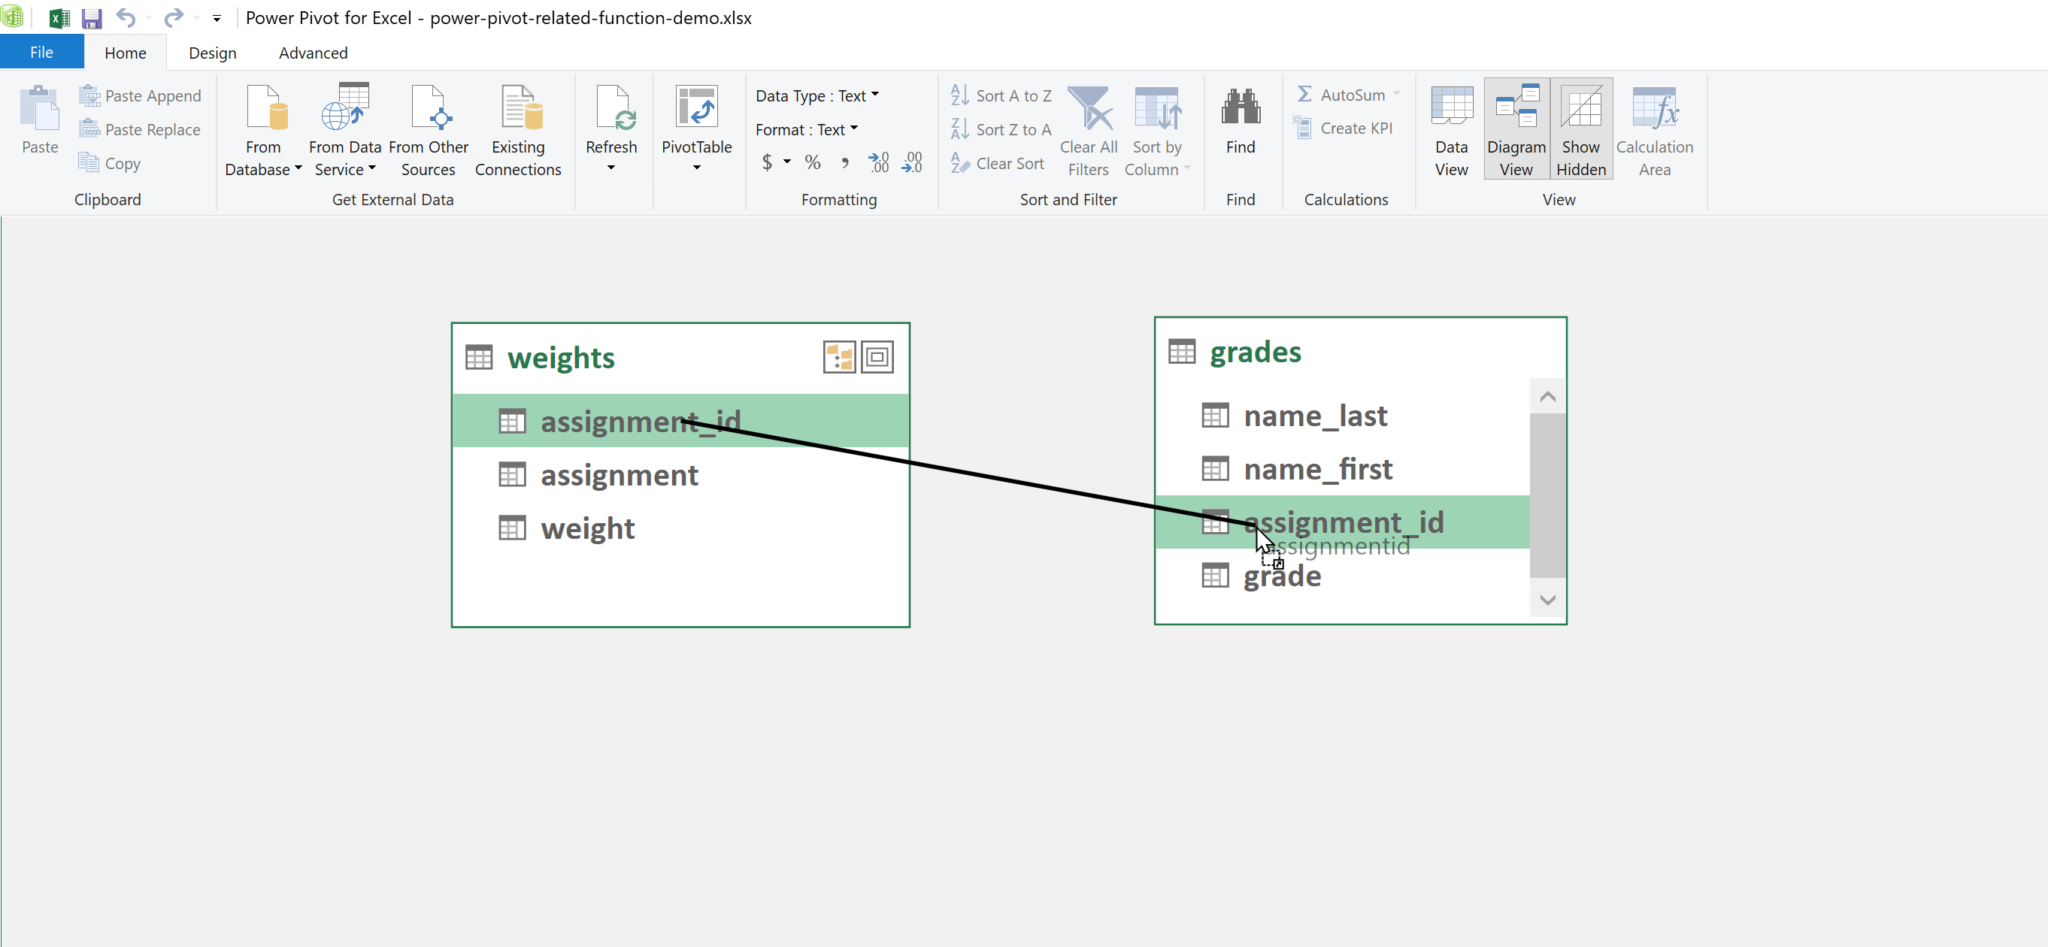Click the PivotTable icon

point(696,108)
